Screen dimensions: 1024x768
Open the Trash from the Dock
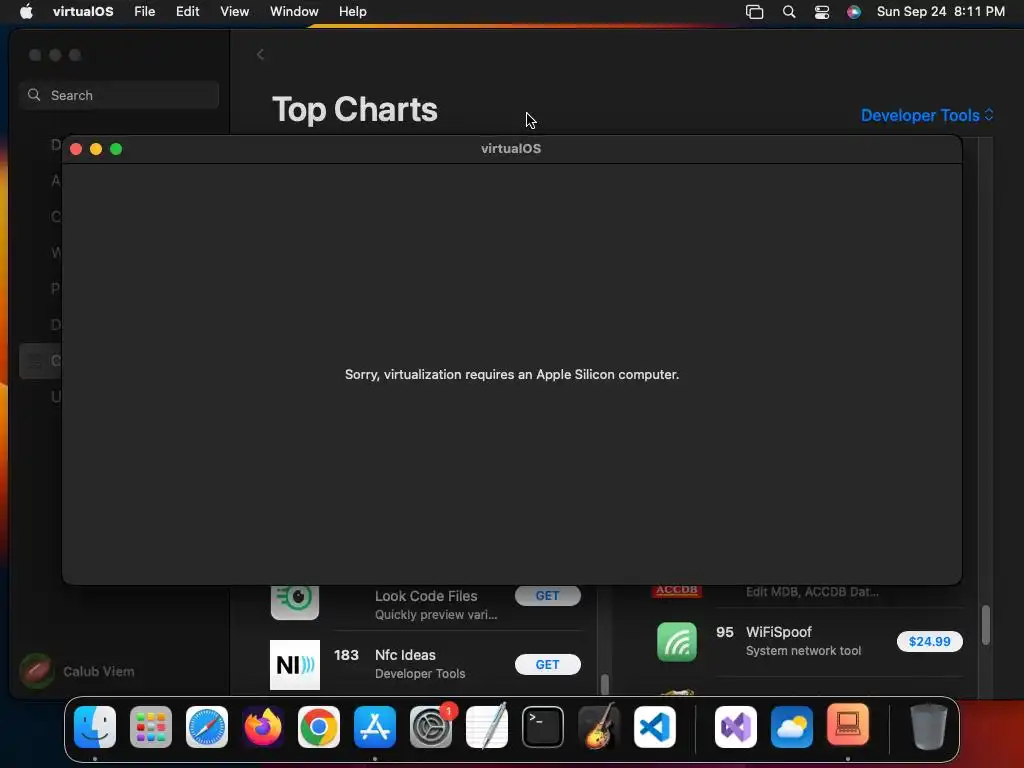pos(929,726)
